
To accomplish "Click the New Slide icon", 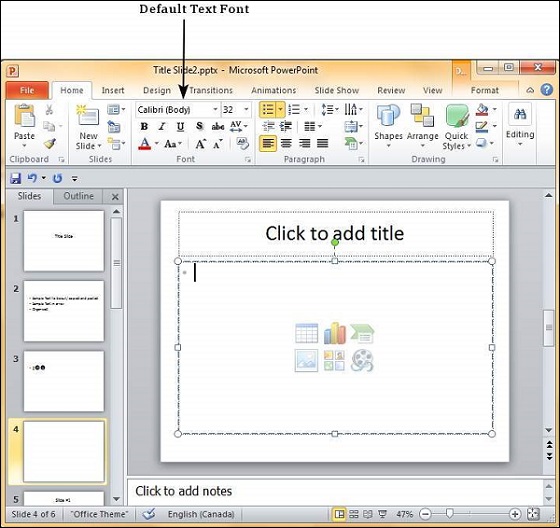I will point(88,115).
